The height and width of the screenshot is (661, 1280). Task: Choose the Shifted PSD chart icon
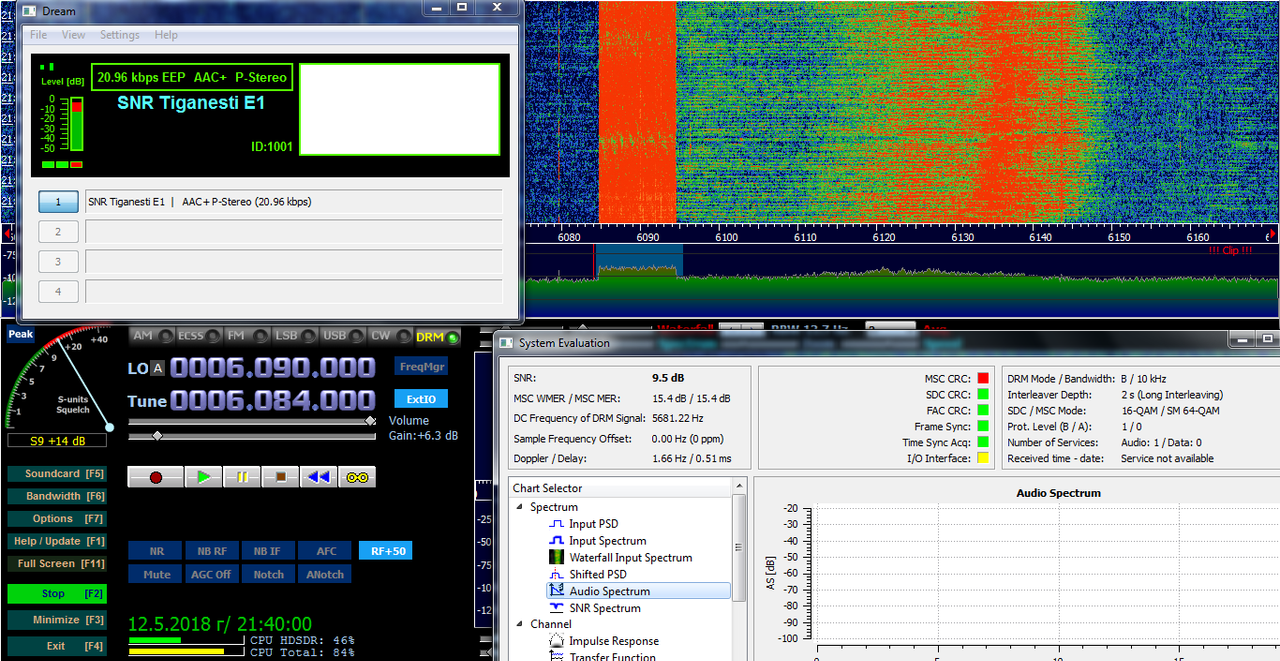pos(557,575)
